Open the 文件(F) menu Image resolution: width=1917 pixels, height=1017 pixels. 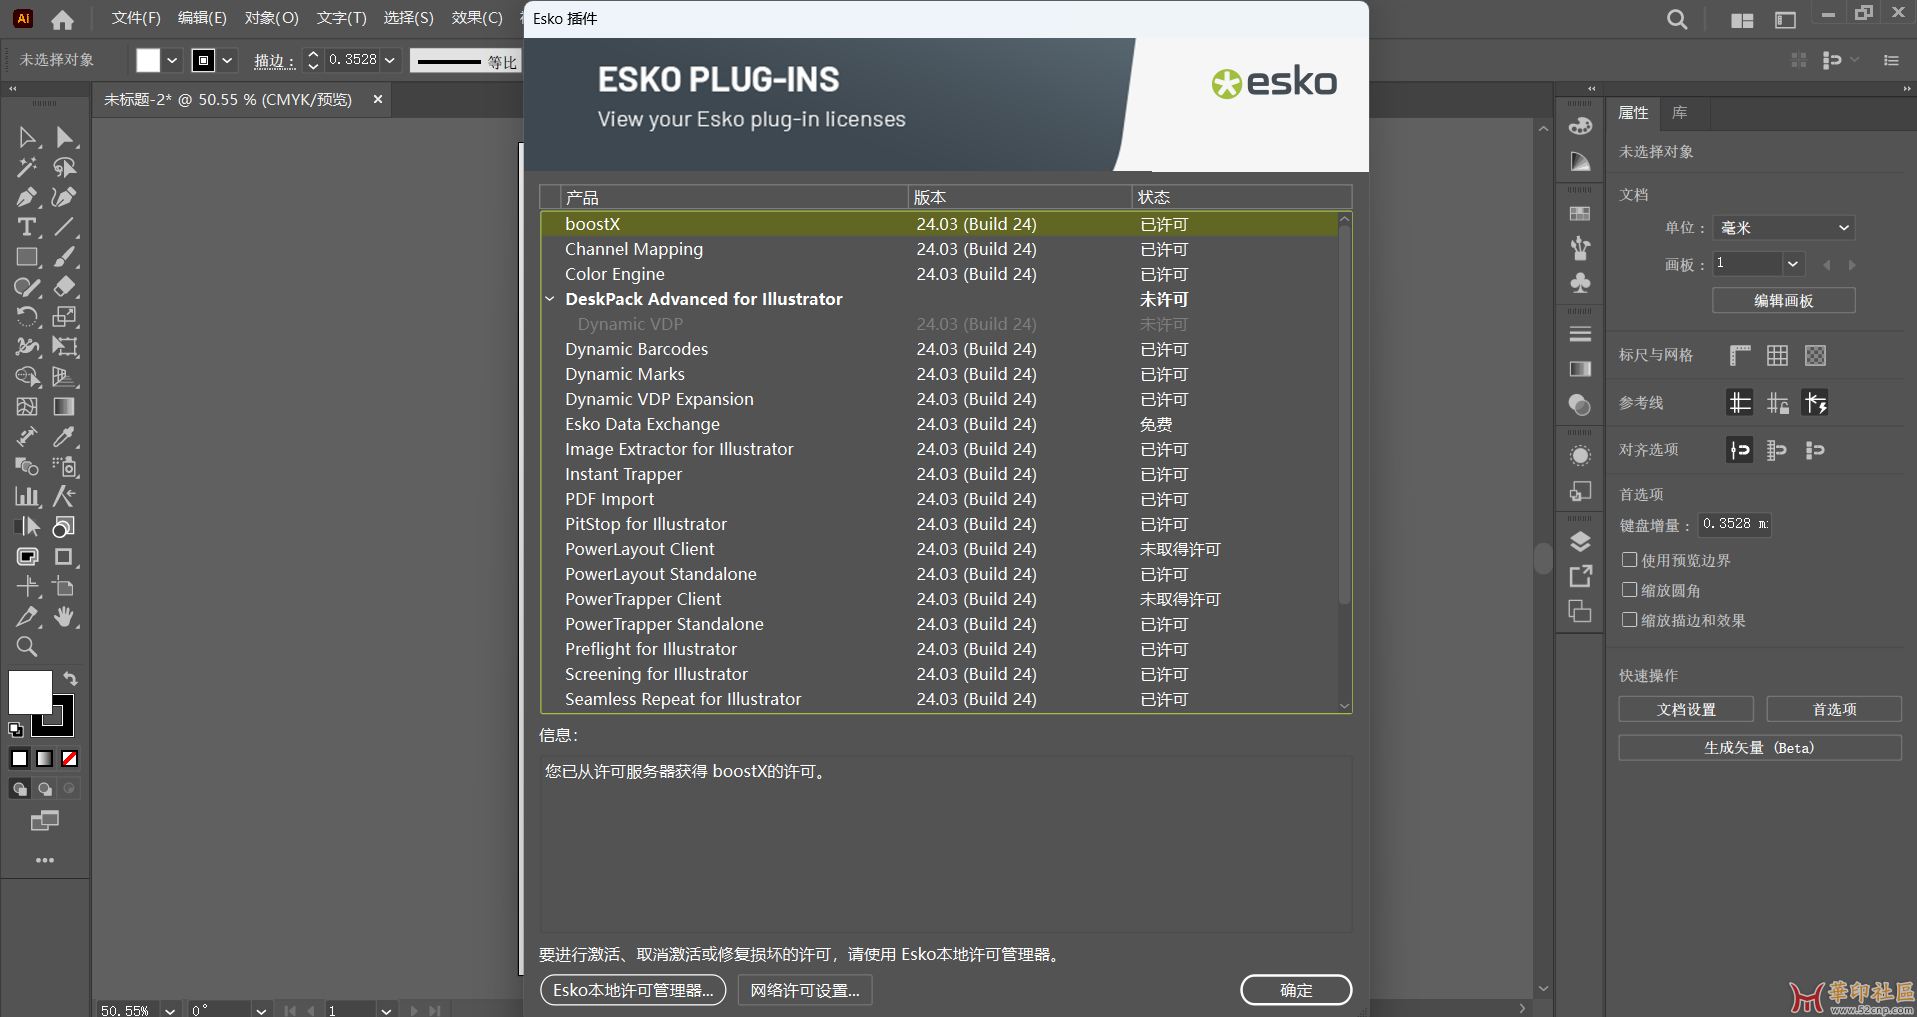(136, 18)
